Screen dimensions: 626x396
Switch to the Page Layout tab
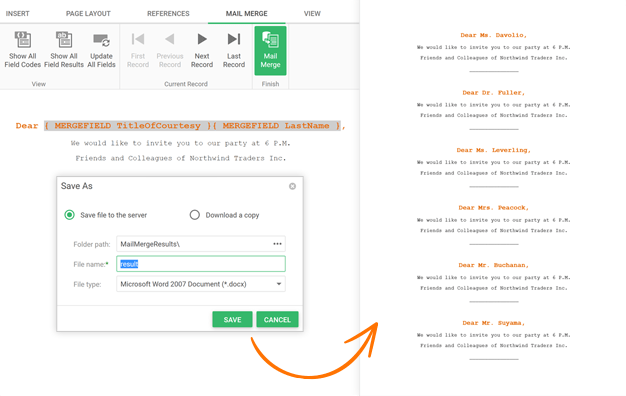pyautogui.click(x=88, y=14)
